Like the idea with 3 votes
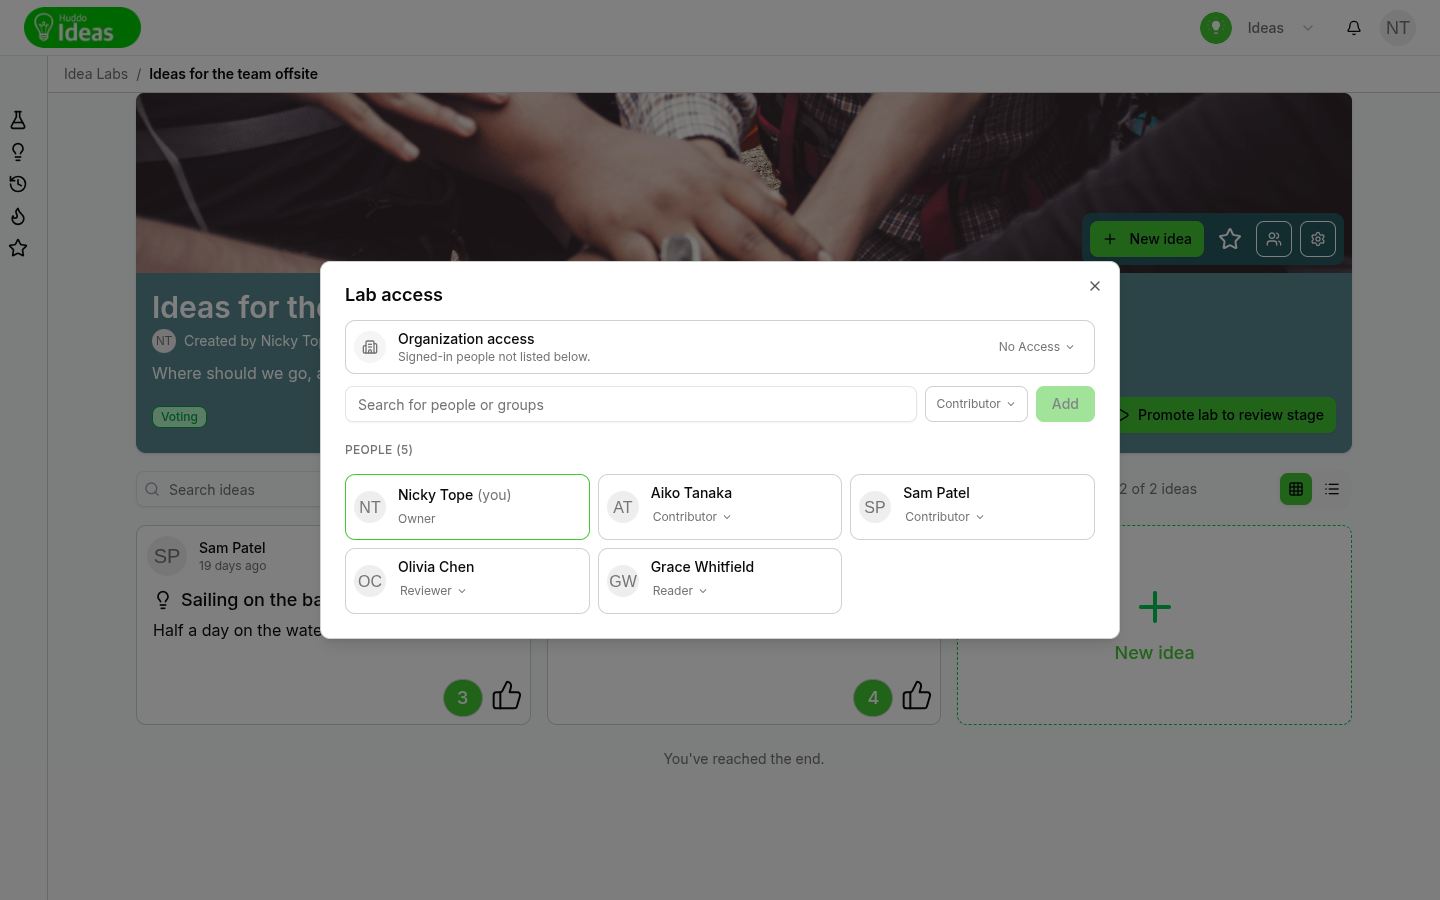This screenshot has width=1440, height=900. point(507,696)
